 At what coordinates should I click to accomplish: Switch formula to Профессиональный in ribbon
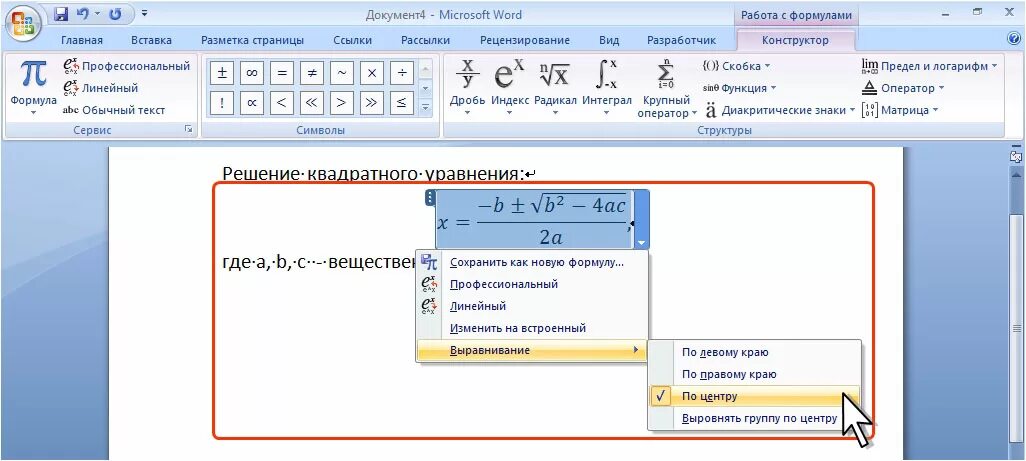click(126, 66)
